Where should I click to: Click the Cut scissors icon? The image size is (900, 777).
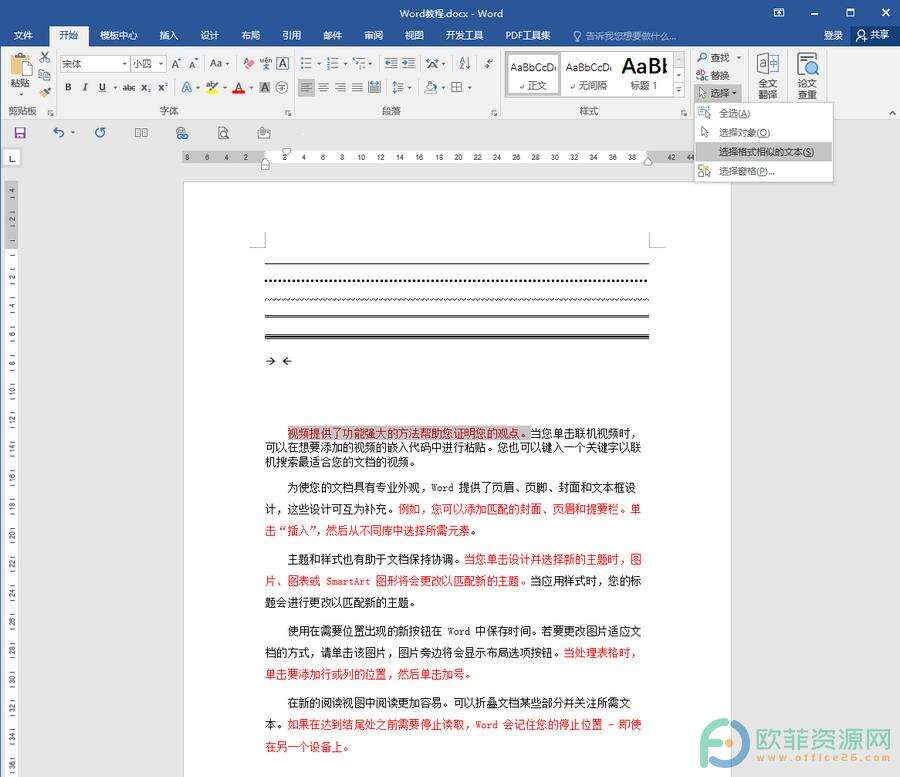(45, 57)
